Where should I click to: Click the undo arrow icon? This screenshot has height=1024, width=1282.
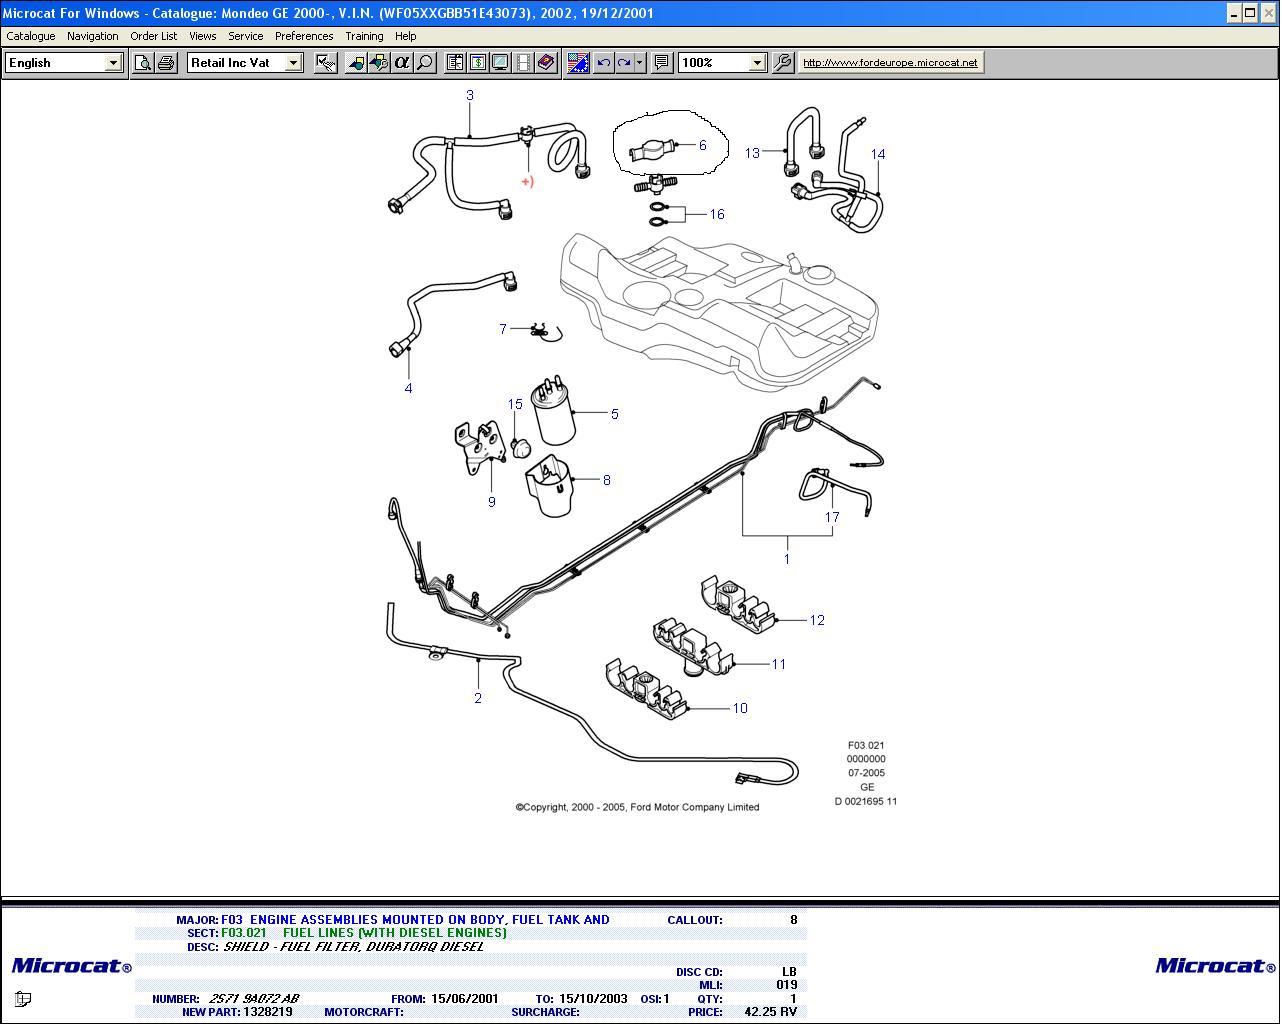pyautogui.click(x=603, y=63)
